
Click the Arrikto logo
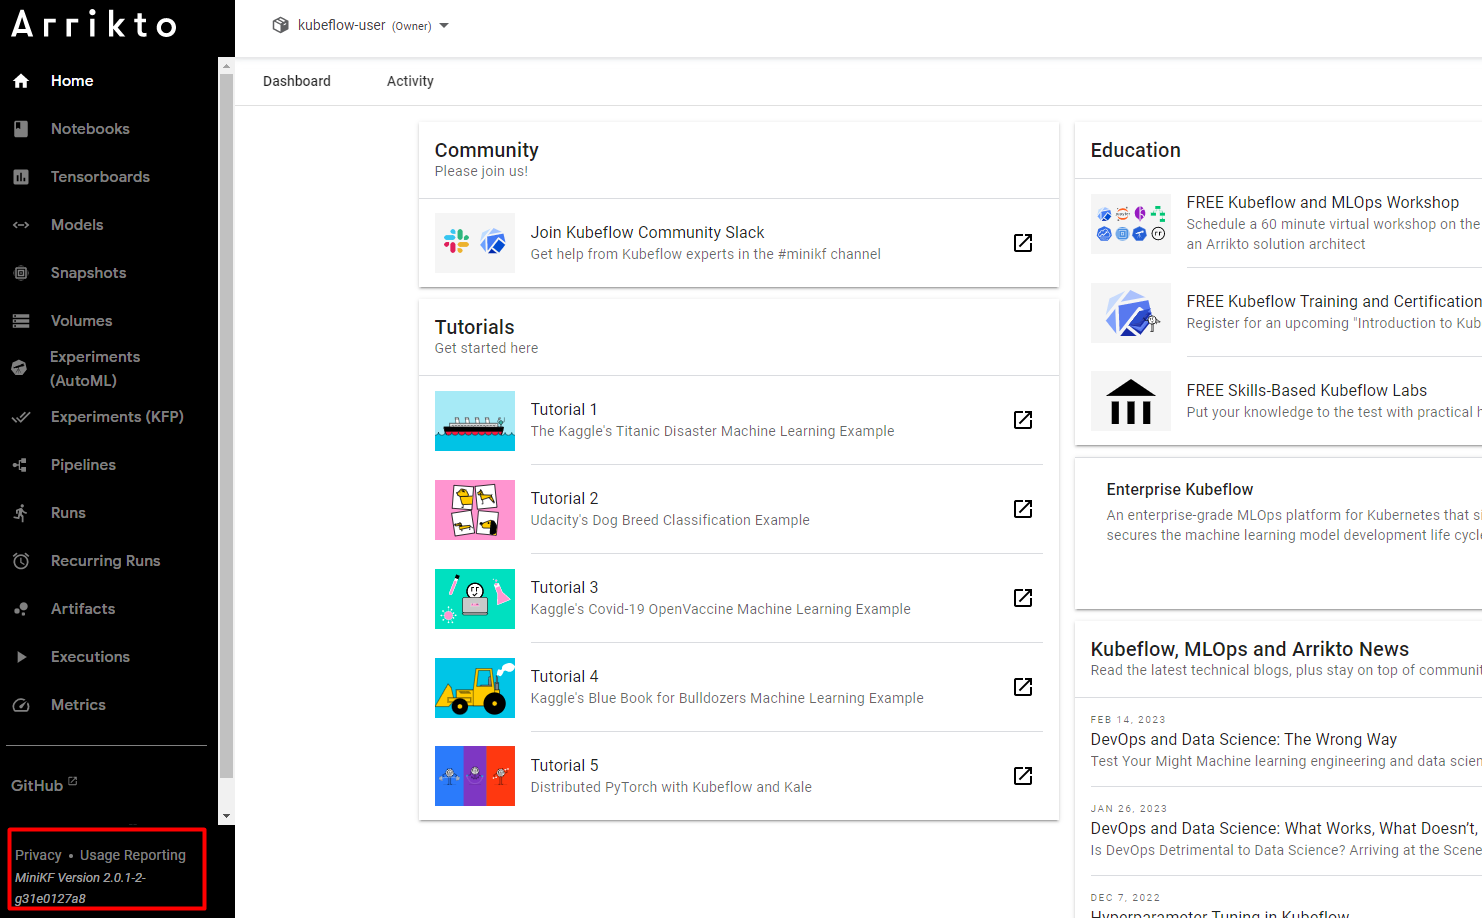point(94,24)
